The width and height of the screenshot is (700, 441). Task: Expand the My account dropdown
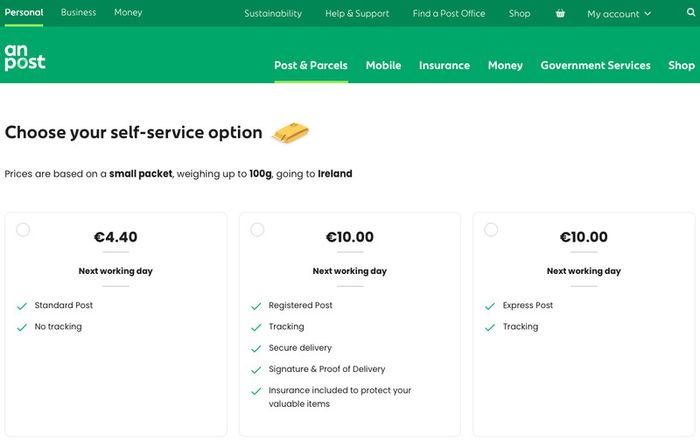(619, 14)
